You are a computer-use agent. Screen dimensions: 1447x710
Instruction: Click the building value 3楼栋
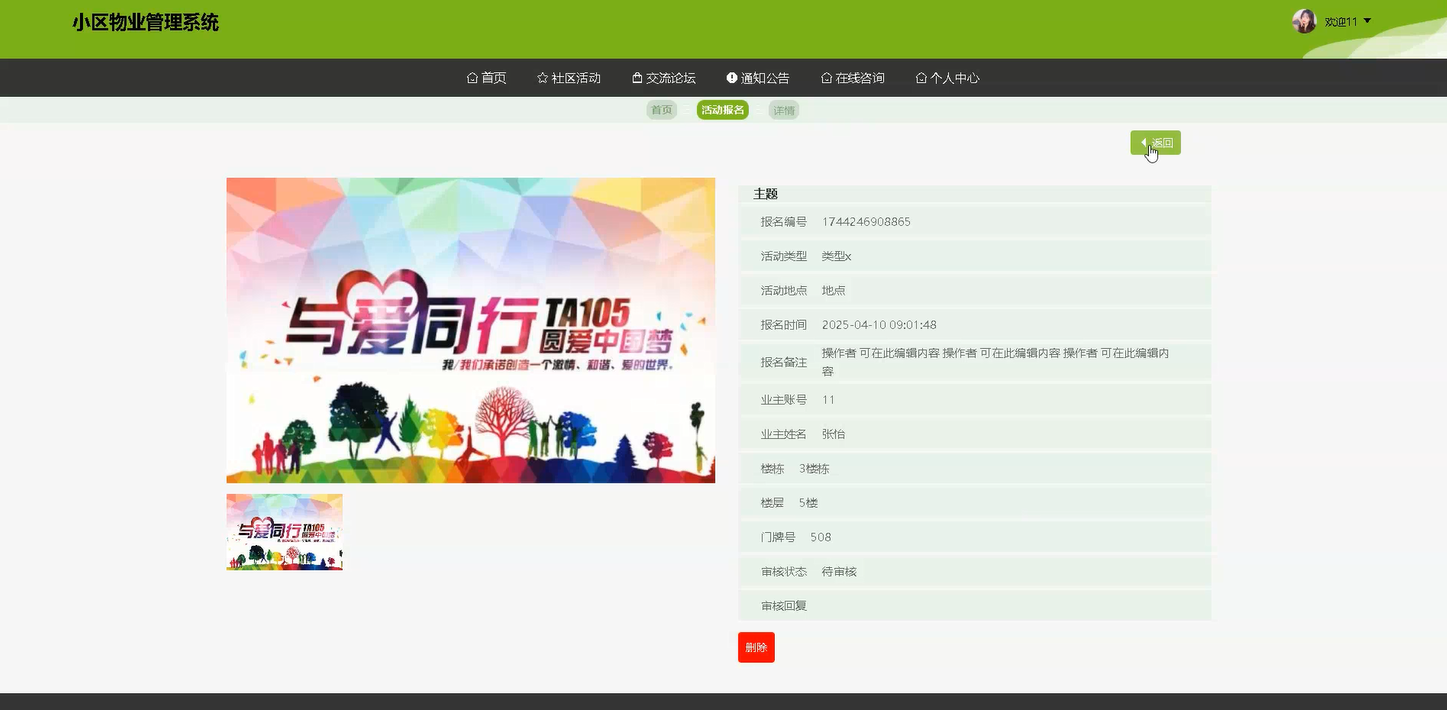(x=814, y=468)
